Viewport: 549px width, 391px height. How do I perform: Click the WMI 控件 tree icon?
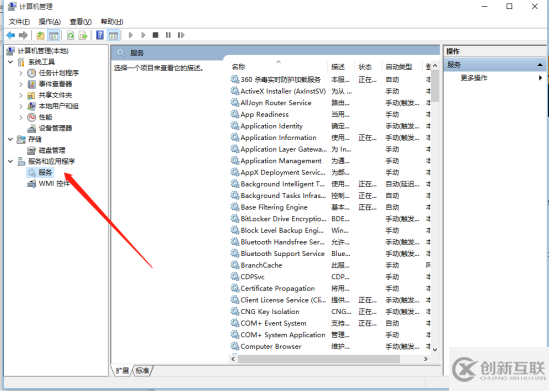point(32,183)
